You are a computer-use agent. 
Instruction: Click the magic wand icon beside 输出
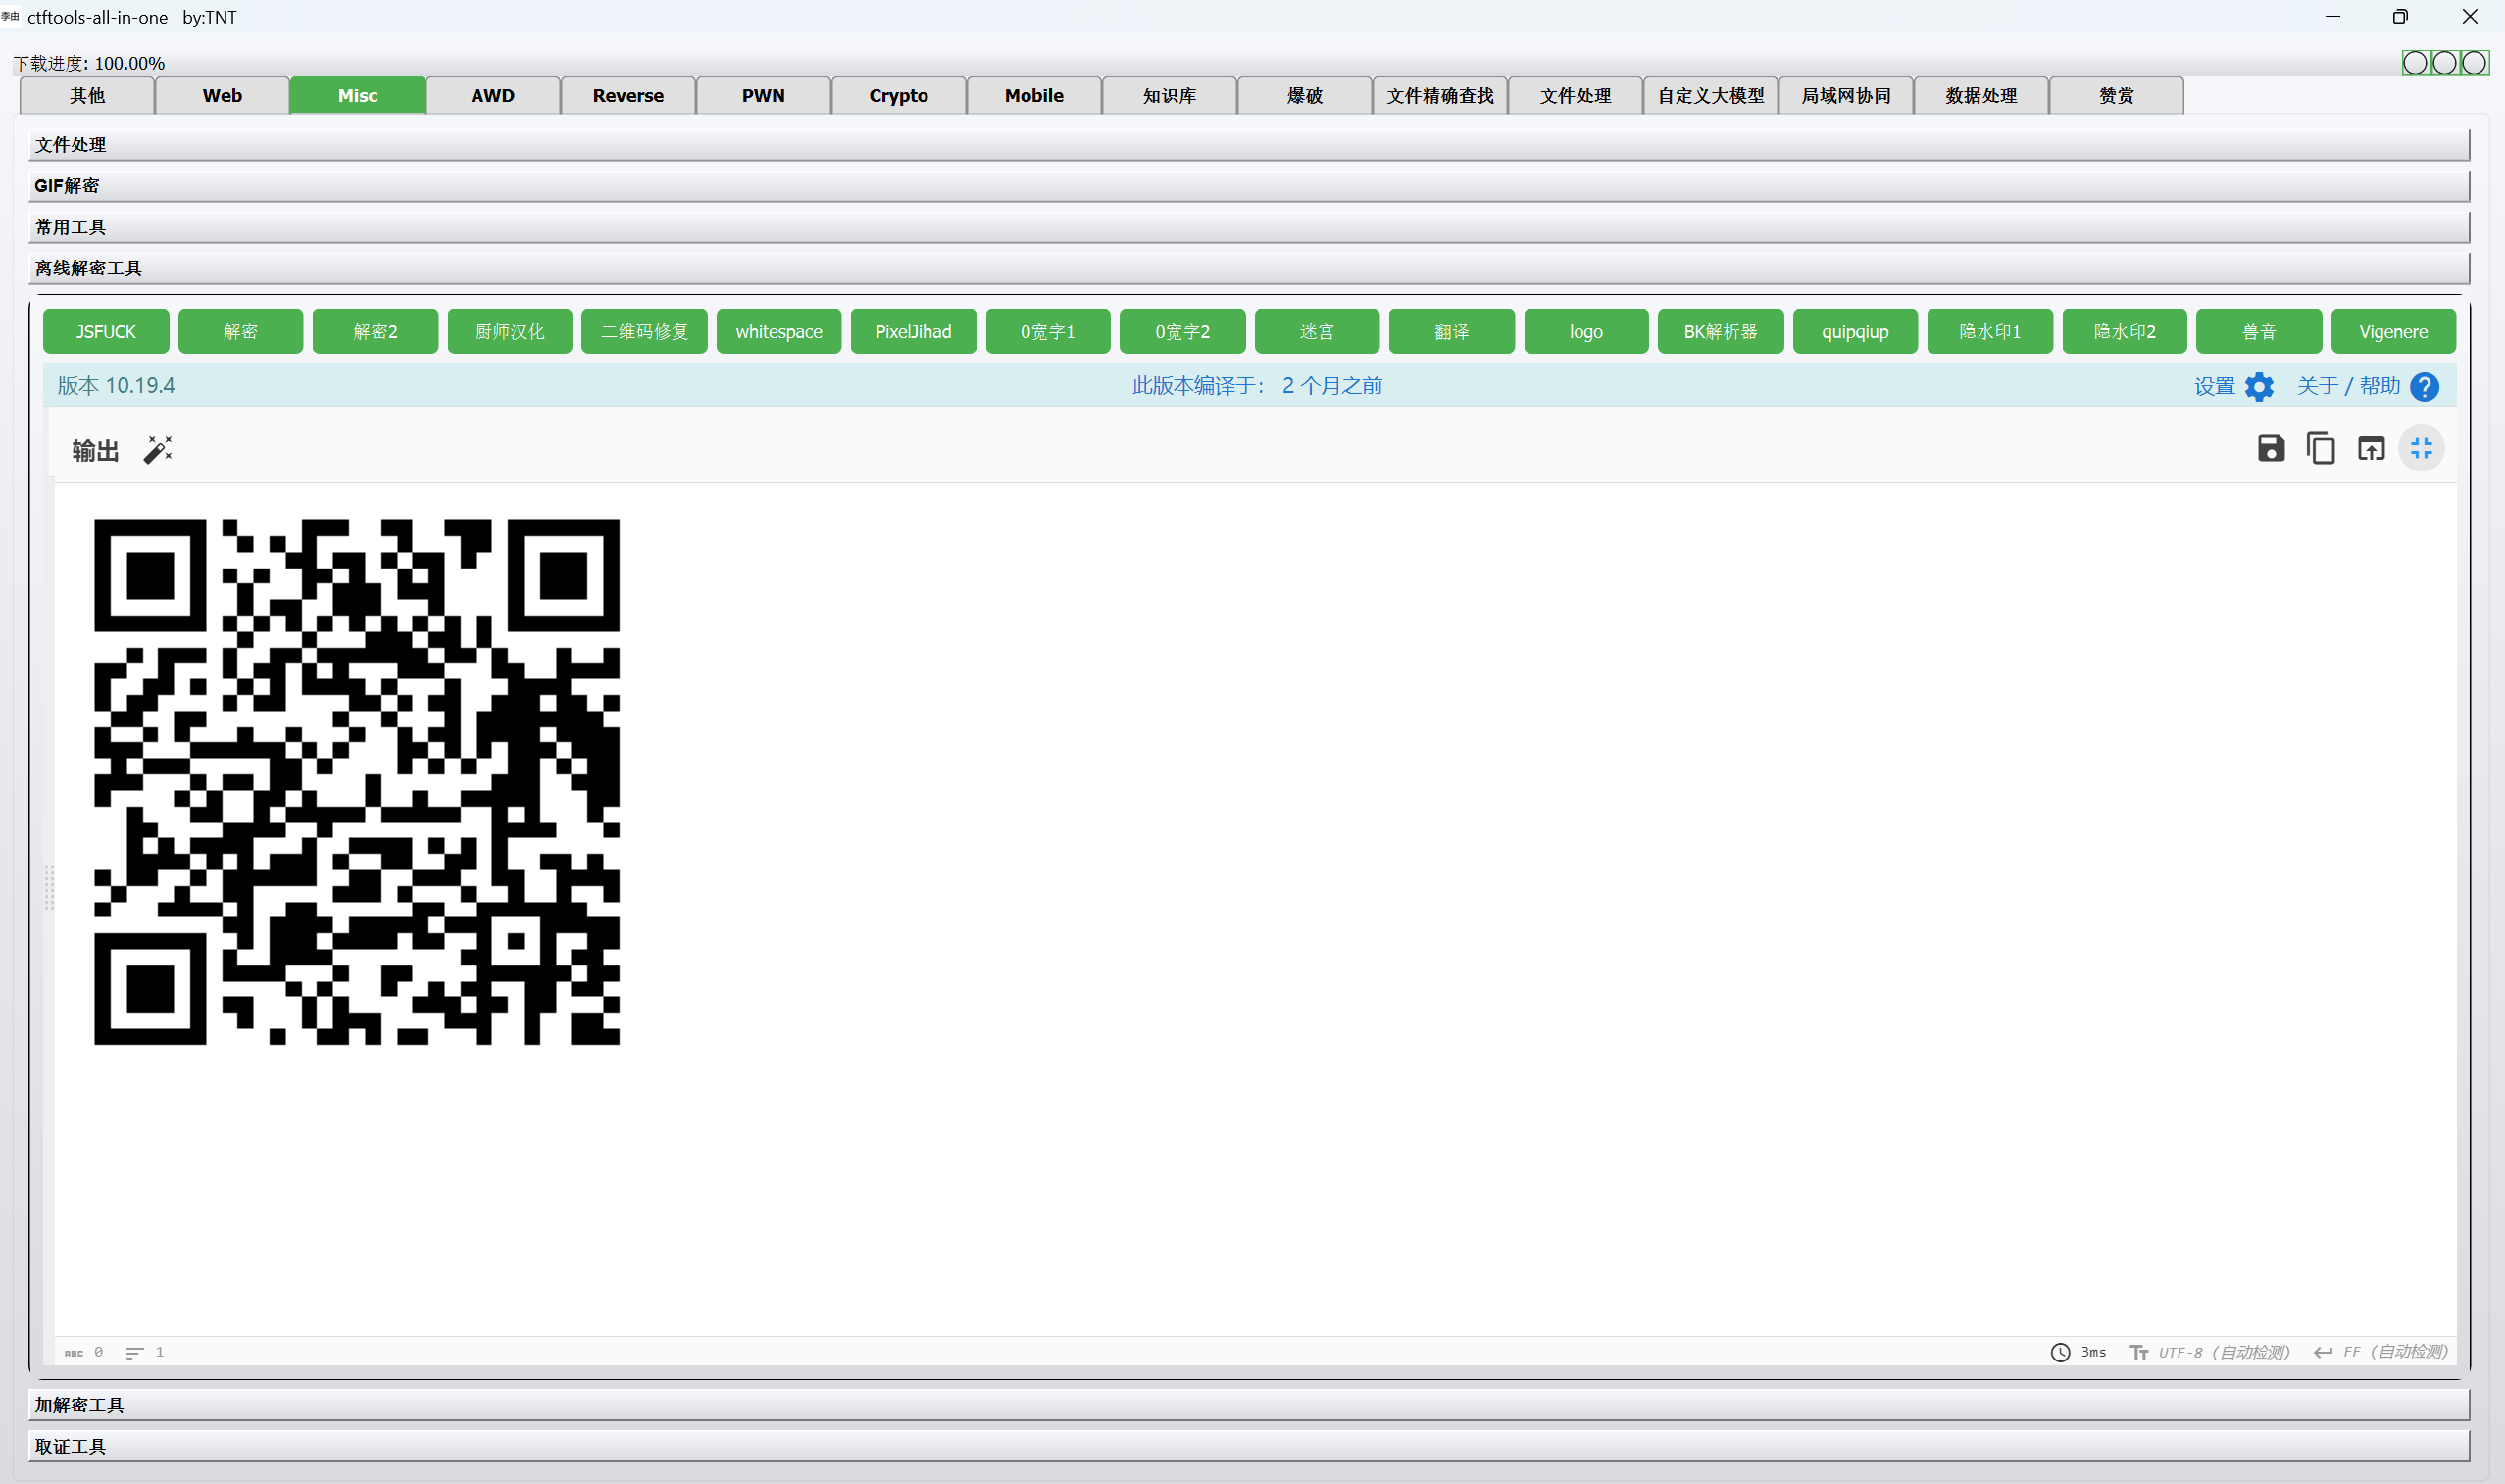click(x=158, y=450)
